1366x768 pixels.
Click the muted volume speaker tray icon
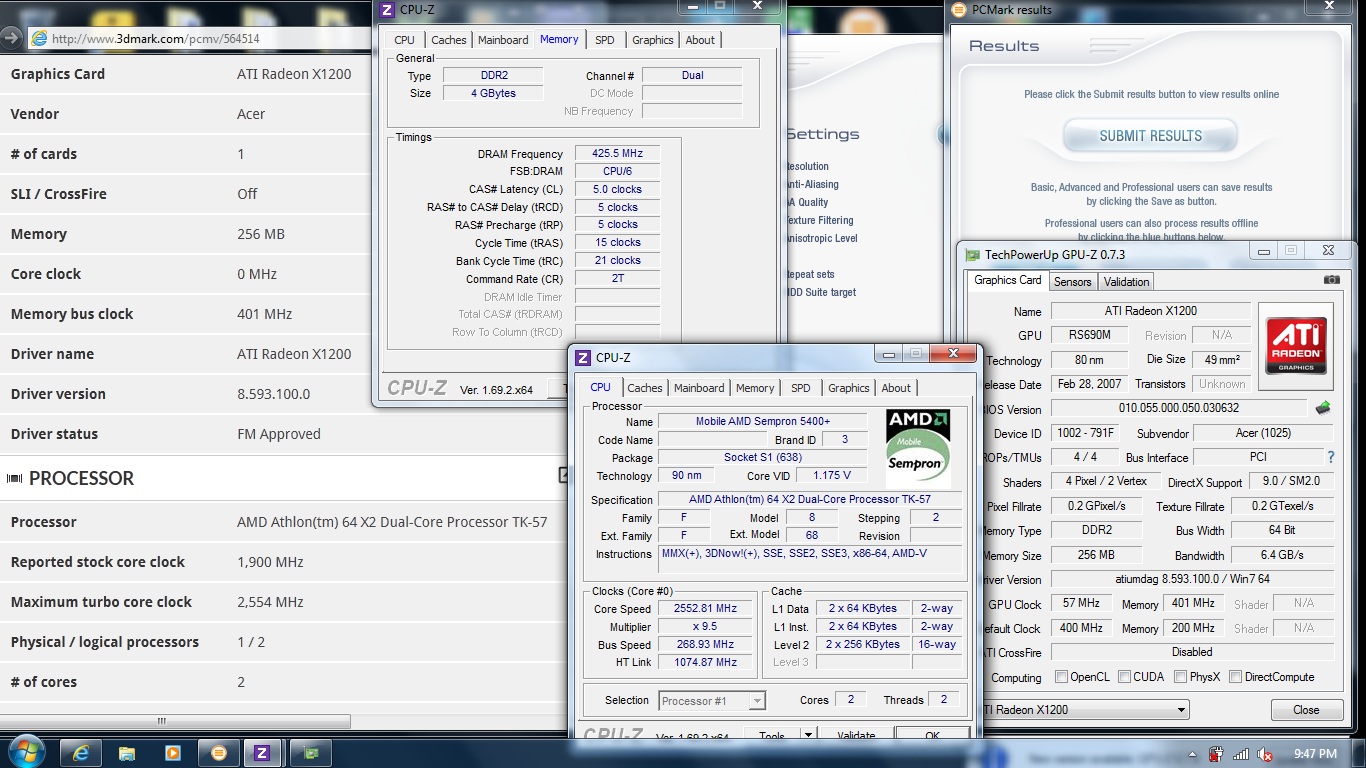(x=1265, y=754)
